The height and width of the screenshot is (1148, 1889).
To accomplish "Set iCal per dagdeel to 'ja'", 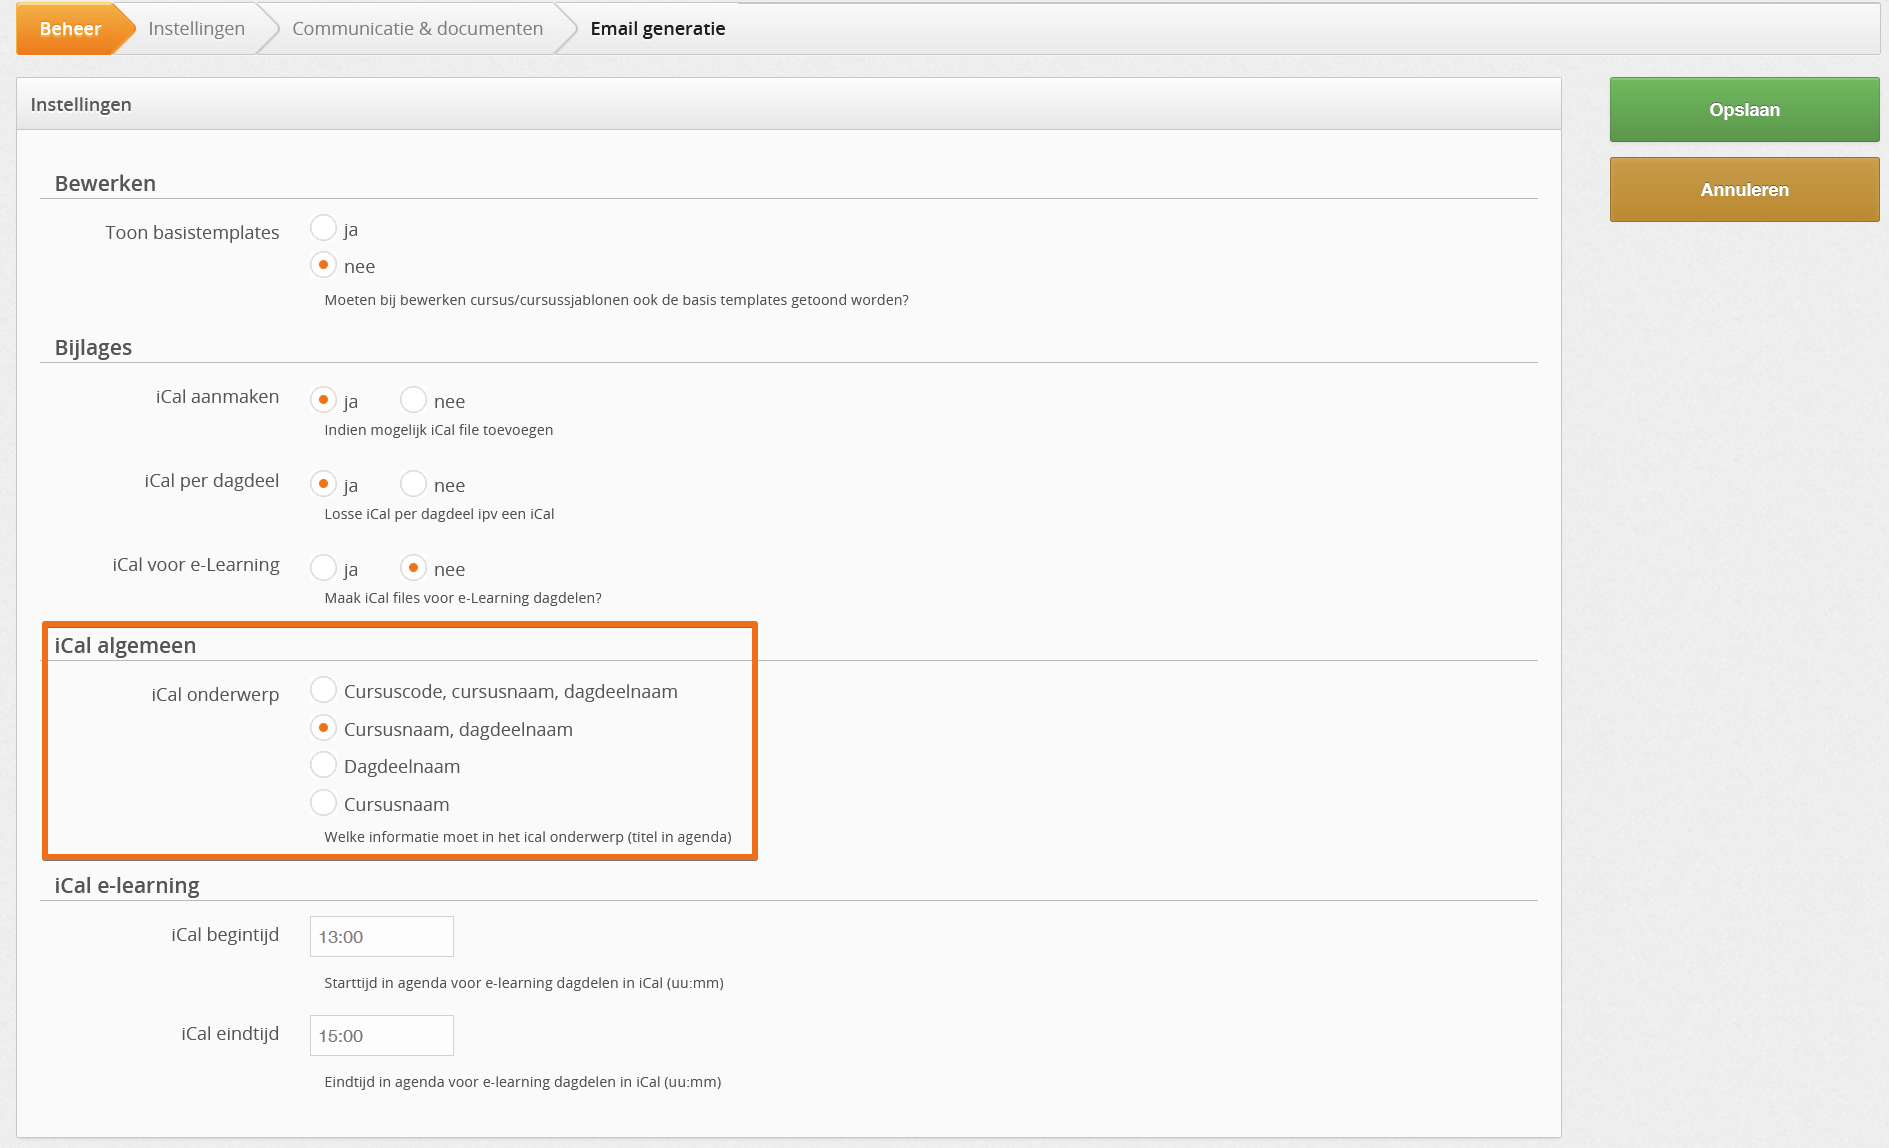I will 323,484.
